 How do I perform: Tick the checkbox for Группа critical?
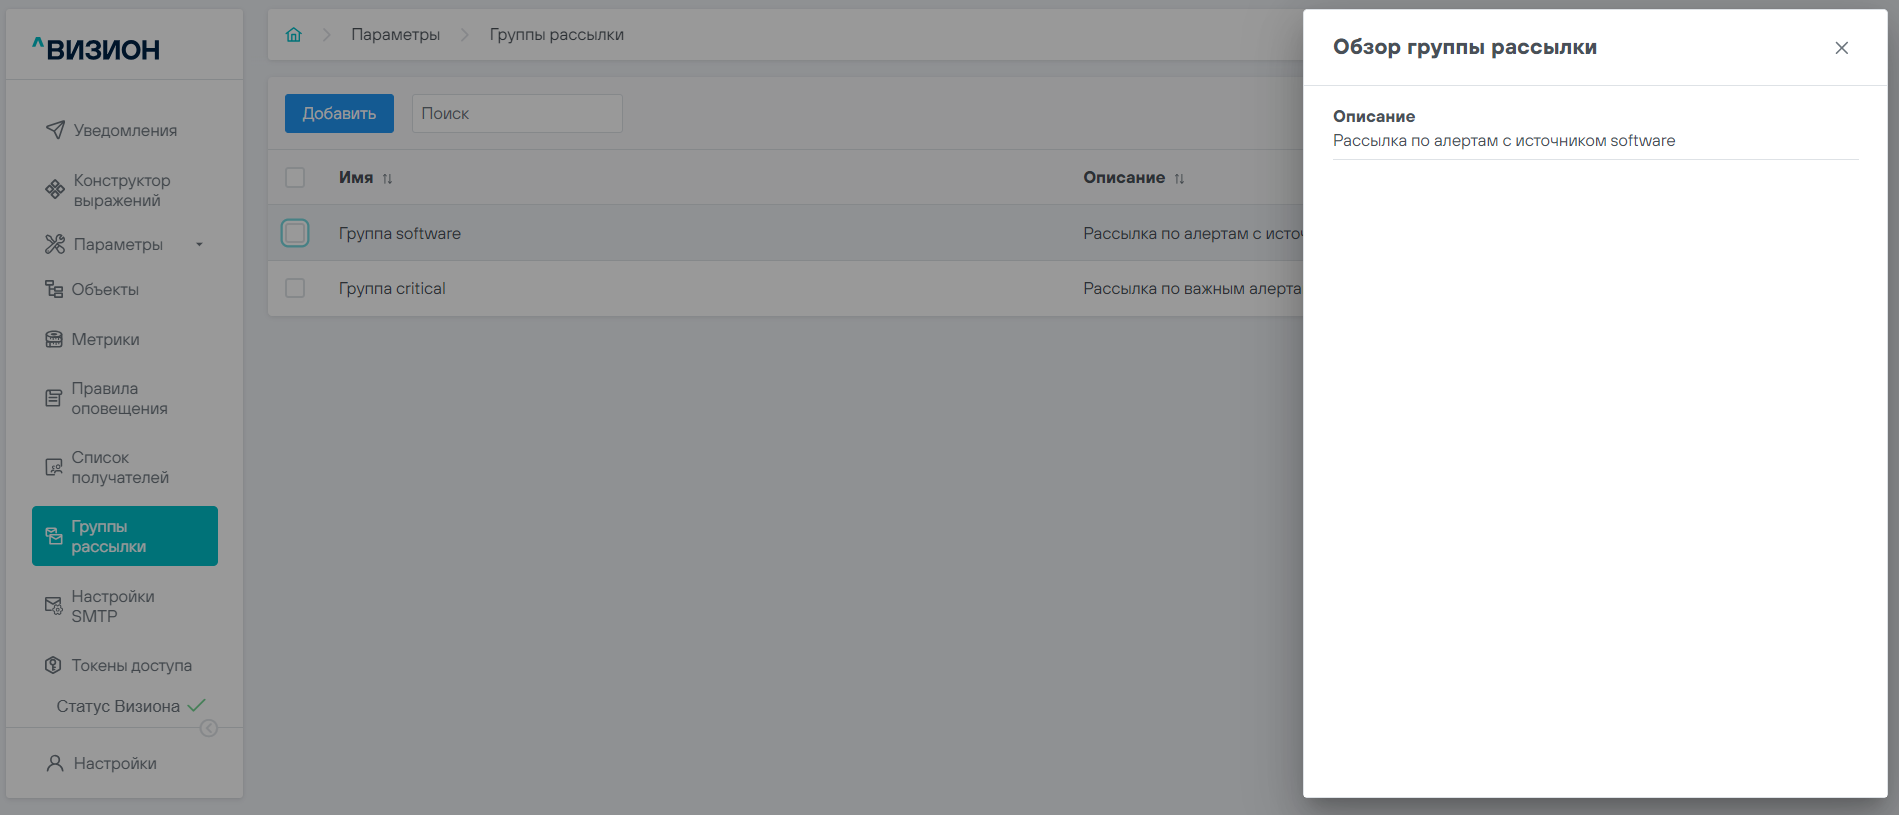(x=295, y=288)
